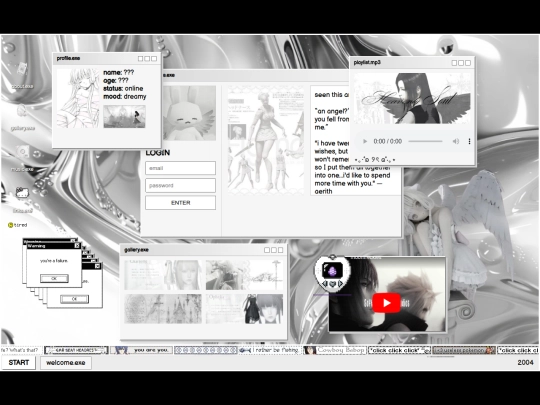This screenshot has height=405, width=540.
Task: Click the album art in playlist.mp3 window
Action: [412, 98]
